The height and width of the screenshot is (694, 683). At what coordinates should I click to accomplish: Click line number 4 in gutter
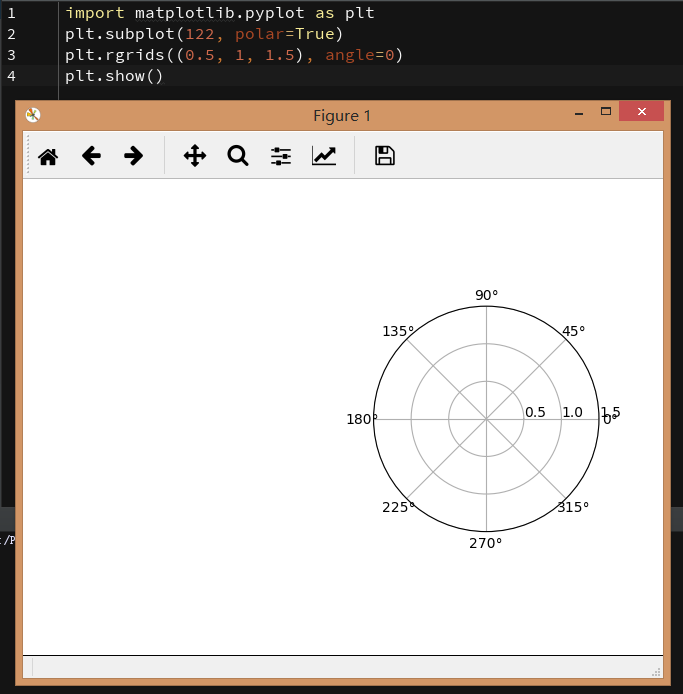tap(12, 76)
